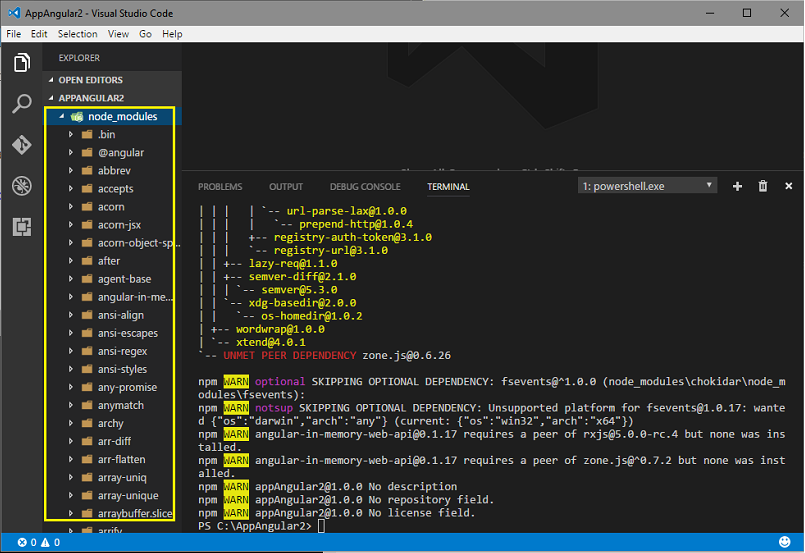The height and width of the screenshot is (553, 805).
Task: Select the array-unique folder
Action: pos(112,495)
